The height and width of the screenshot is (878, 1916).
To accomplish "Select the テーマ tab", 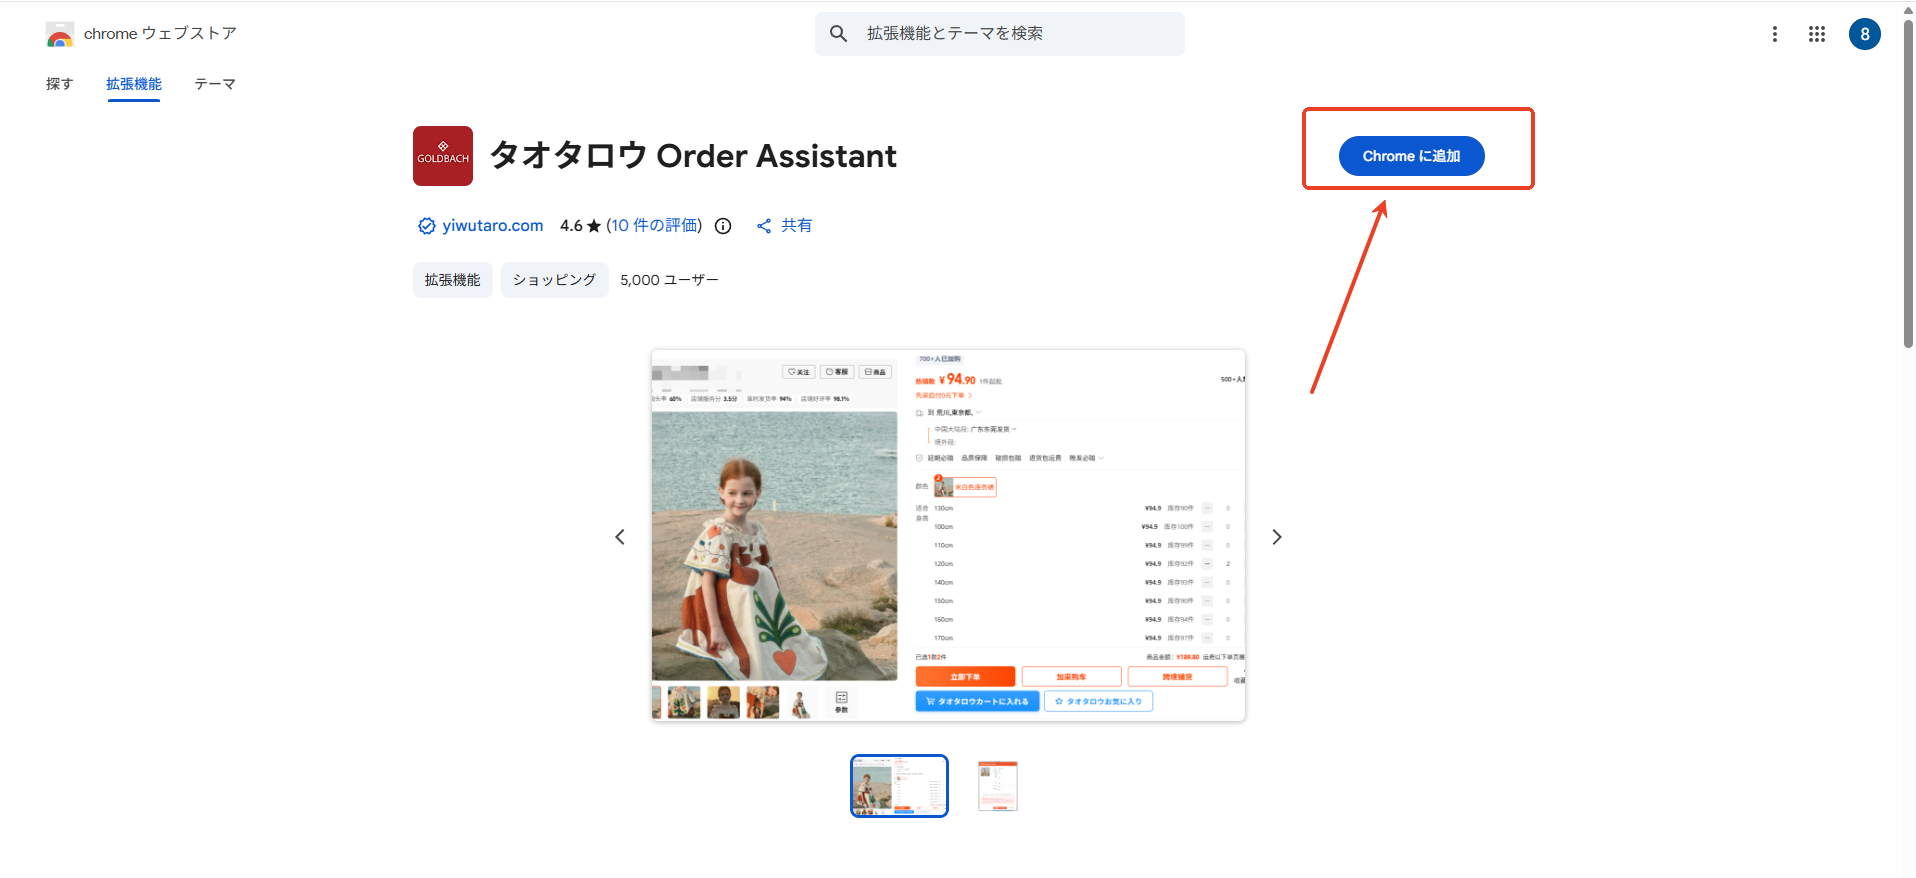I will point(215,84).
